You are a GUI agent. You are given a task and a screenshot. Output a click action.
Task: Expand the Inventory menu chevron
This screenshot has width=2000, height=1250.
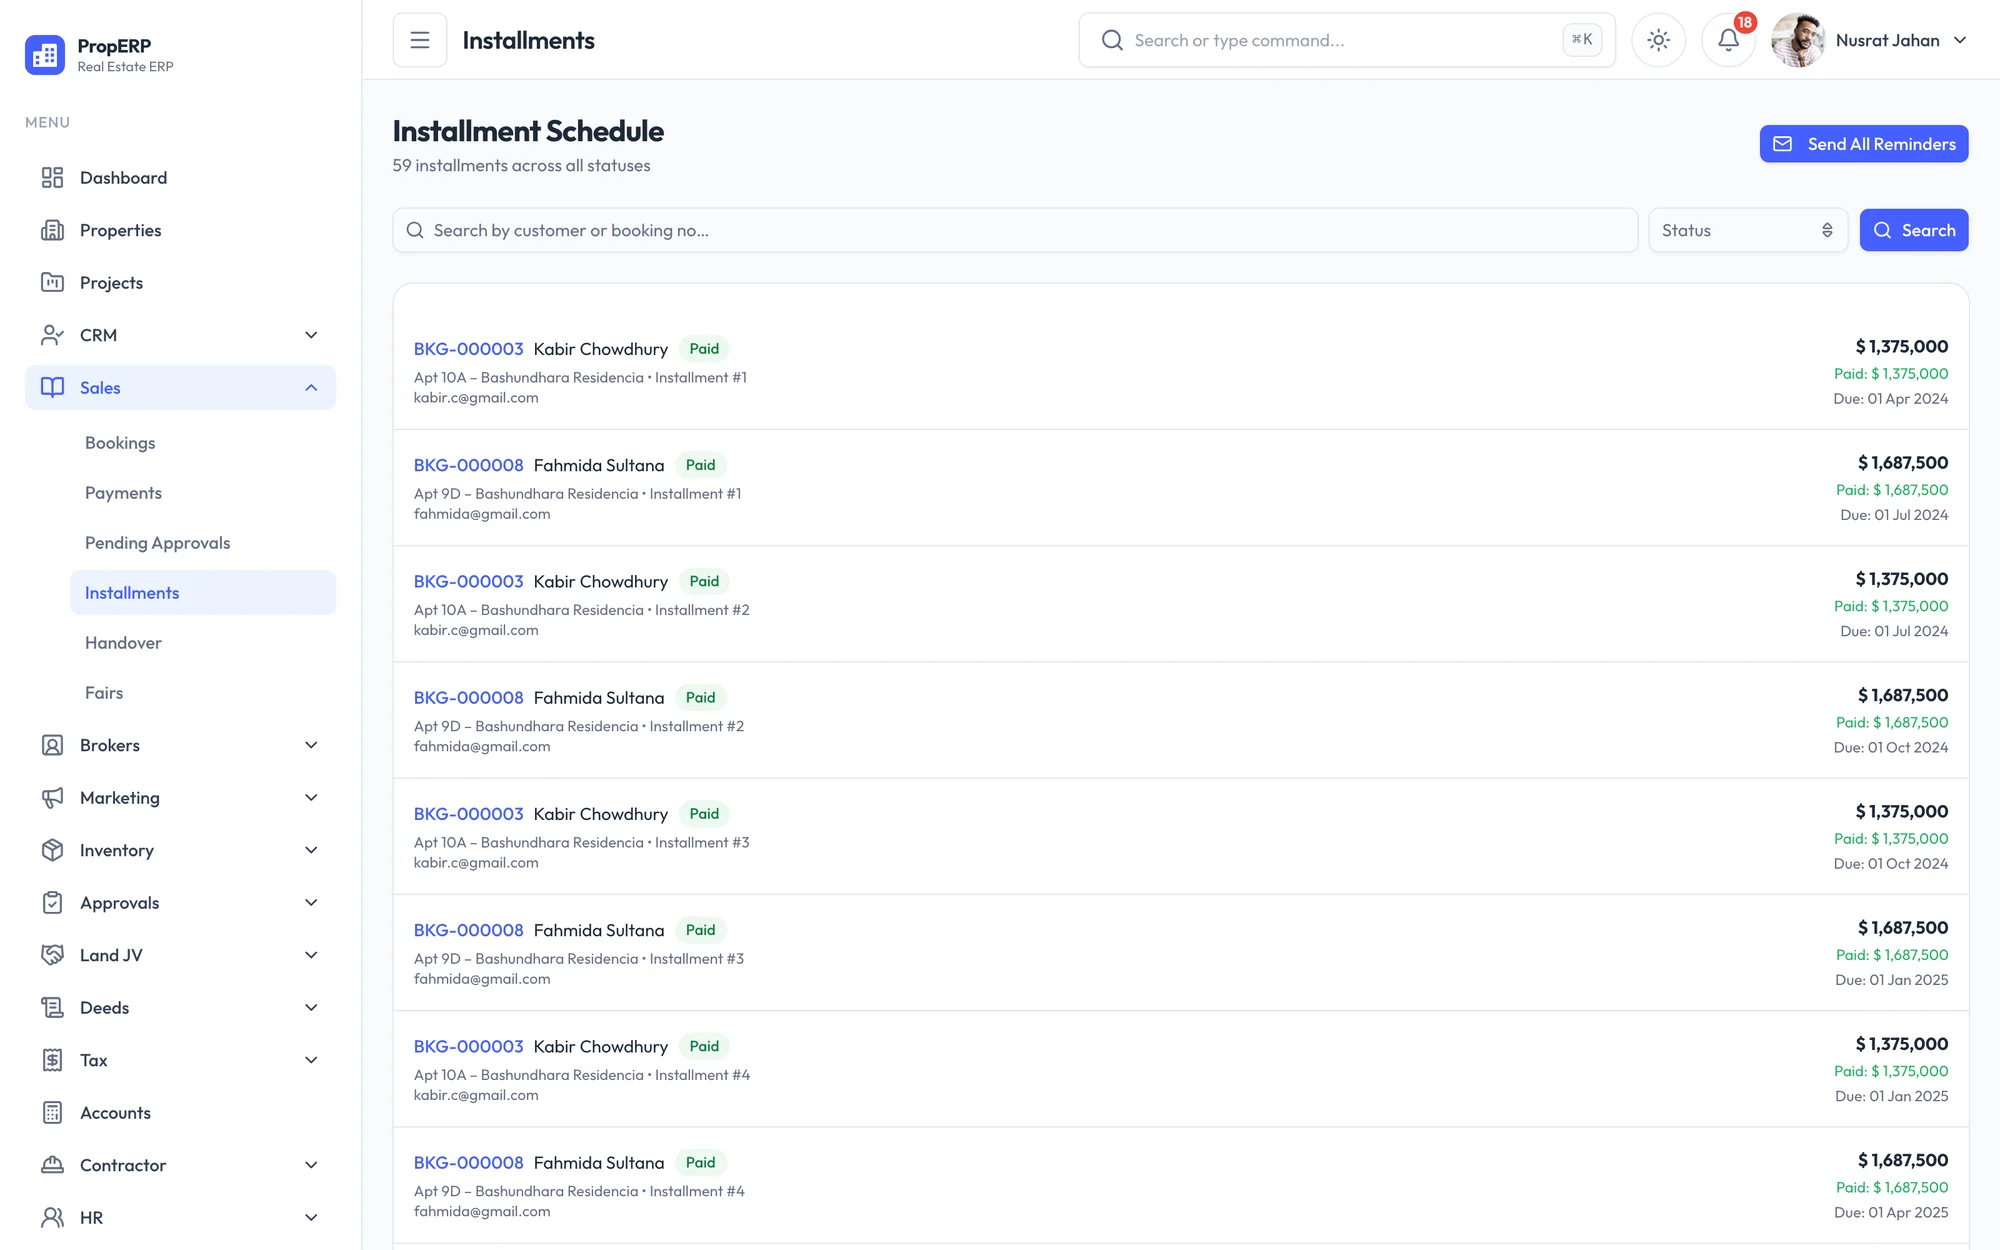pos(311,850)
